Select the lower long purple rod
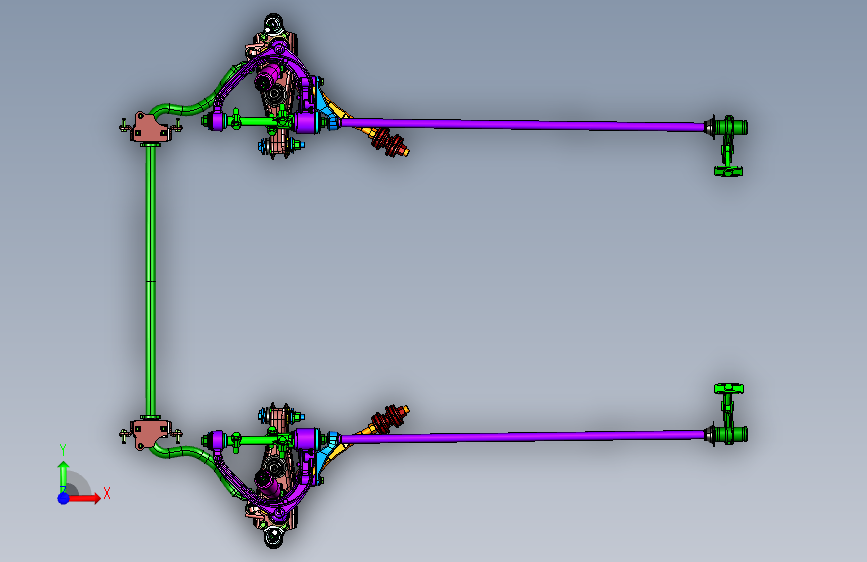 point(523,436)
